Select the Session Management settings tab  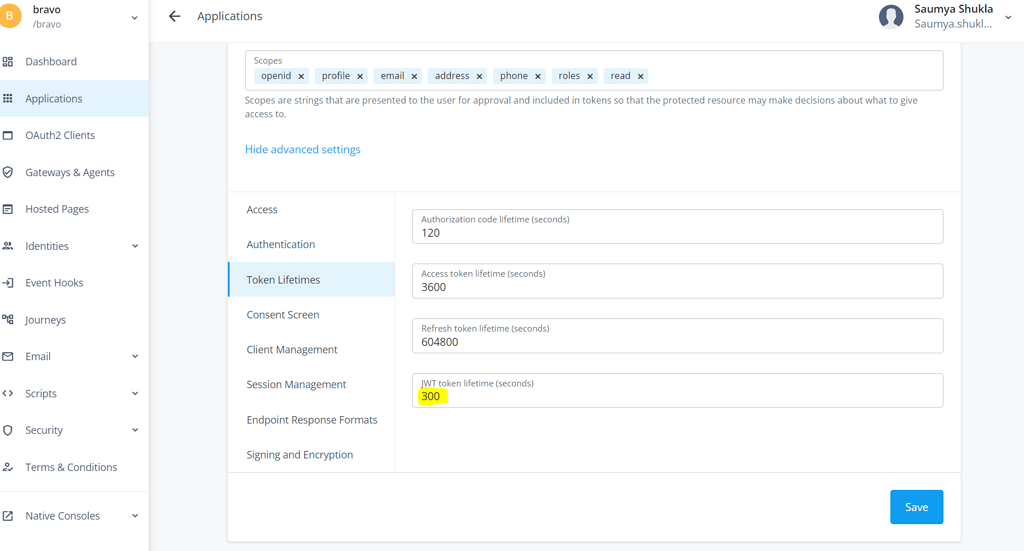click(x=296, y=385)
